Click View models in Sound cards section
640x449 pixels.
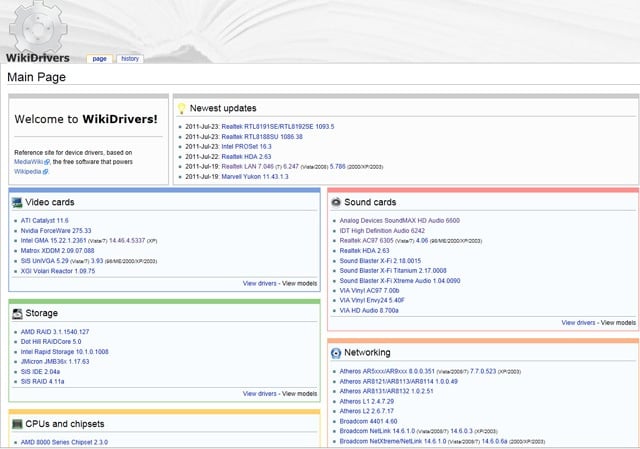pyautogui.click(x=616, y=323)
